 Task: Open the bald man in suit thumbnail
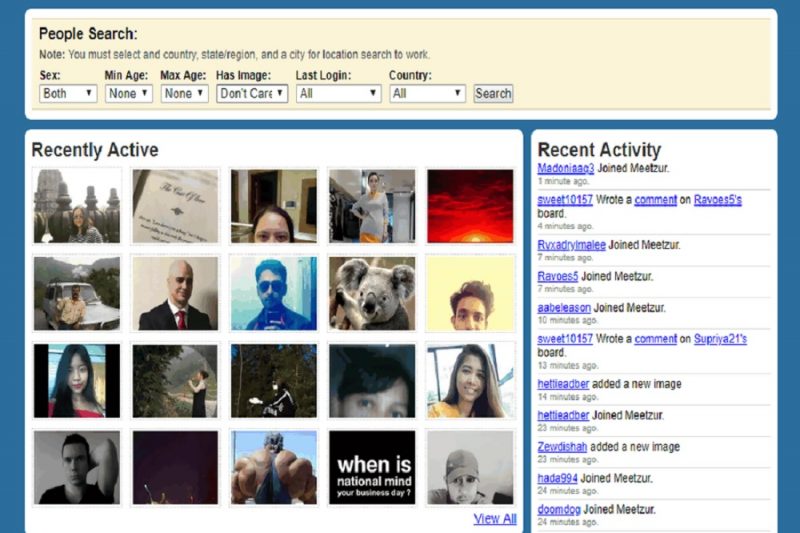[x=175, y=293]
